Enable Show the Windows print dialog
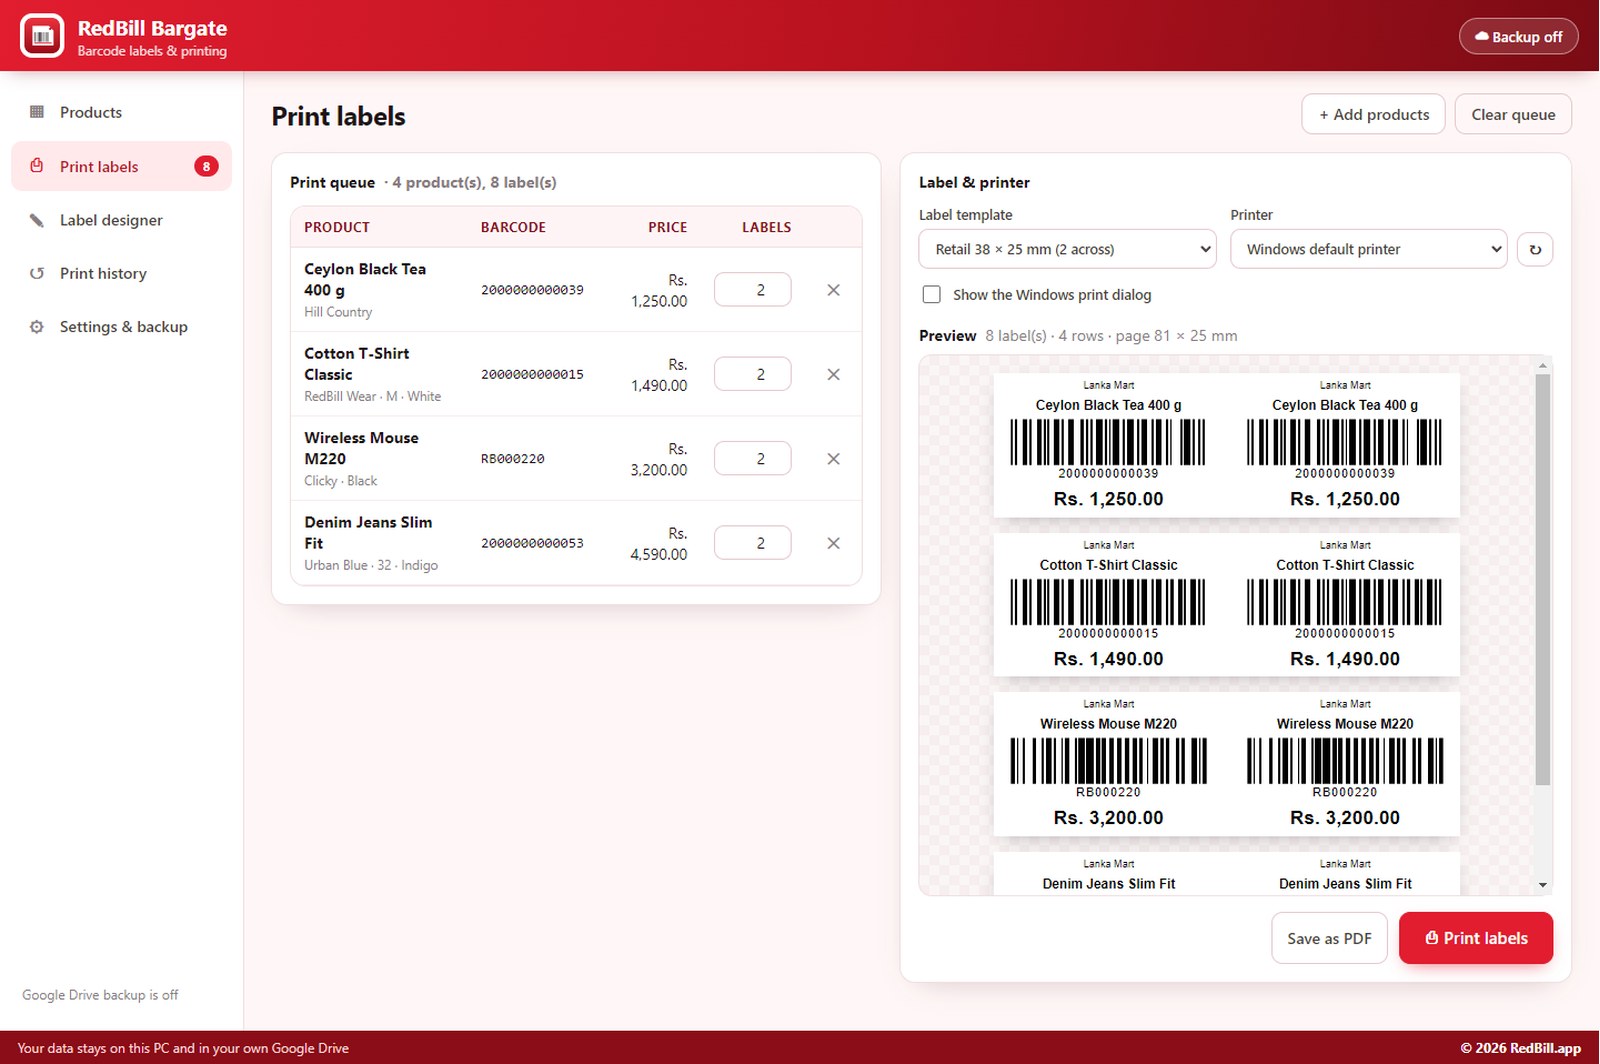 pyautogui.click(x=932, y=294)
